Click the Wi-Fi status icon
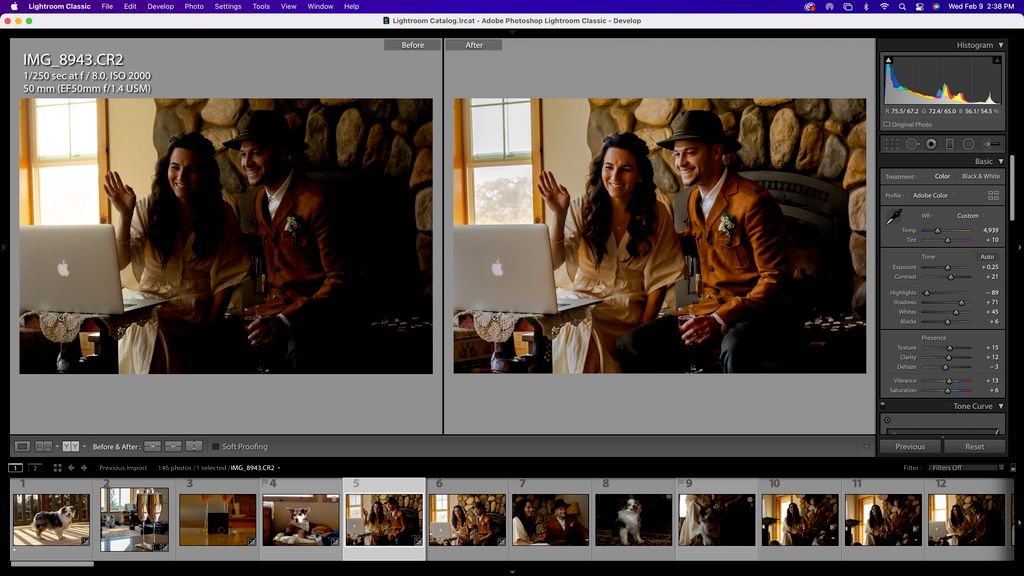The image size is (1024, 576). [x=884, y=7]
